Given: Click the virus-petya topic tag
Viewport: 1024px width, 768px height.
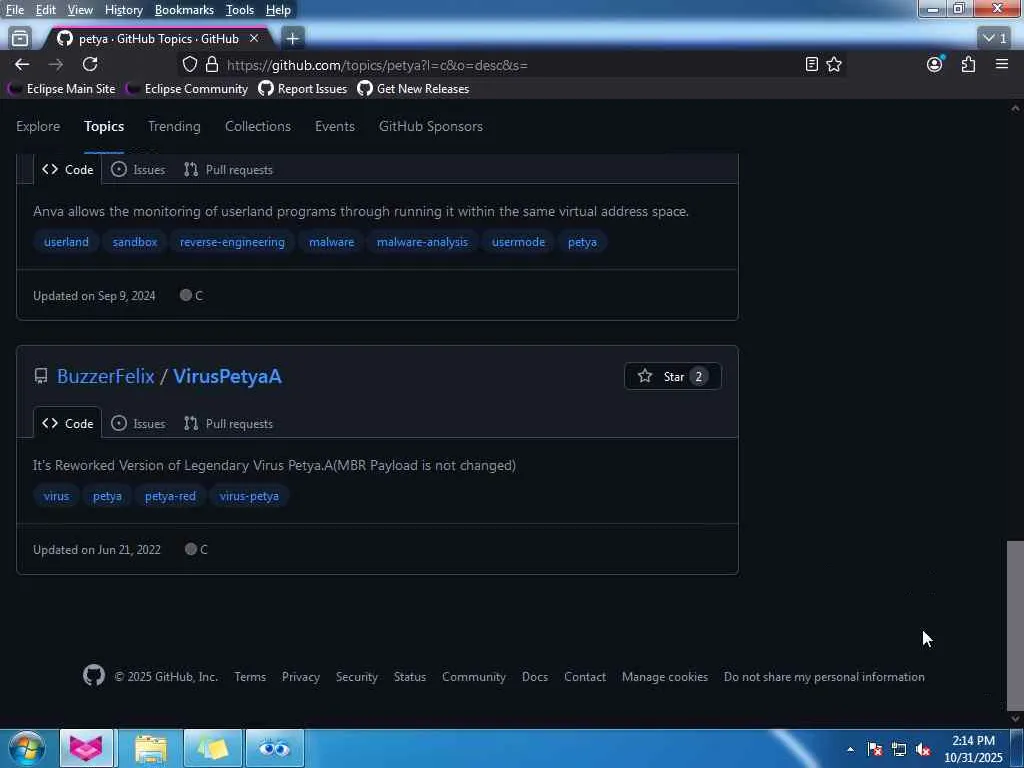Looking at the screenshot, I should [249, 496].
